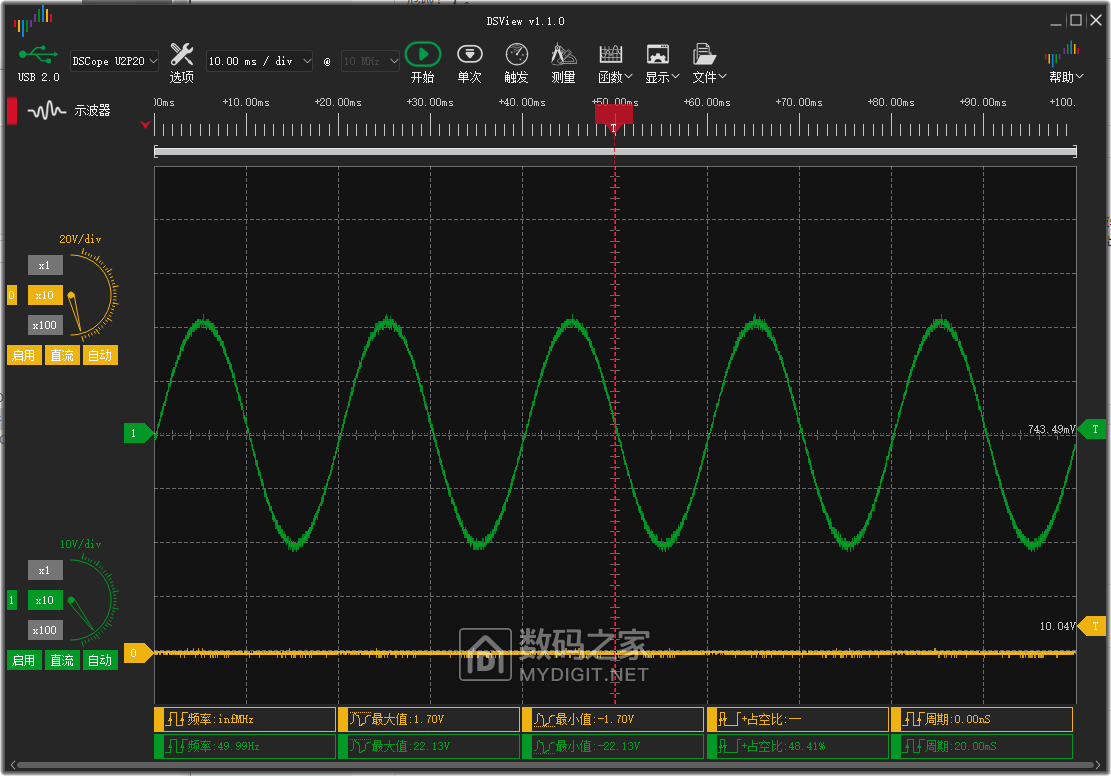Open the 文件 (File) menu
This screenshot has width=1111, height=776.
(x=708, y=62)
